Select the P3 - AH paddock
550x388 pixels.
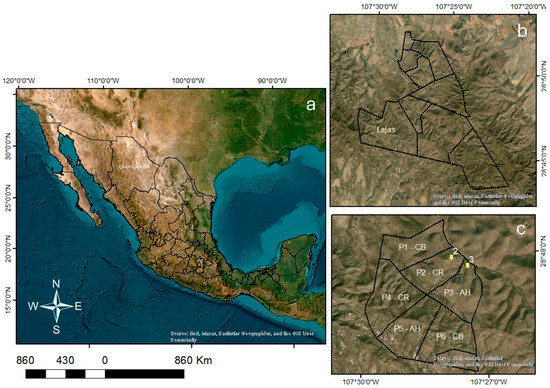457,292
